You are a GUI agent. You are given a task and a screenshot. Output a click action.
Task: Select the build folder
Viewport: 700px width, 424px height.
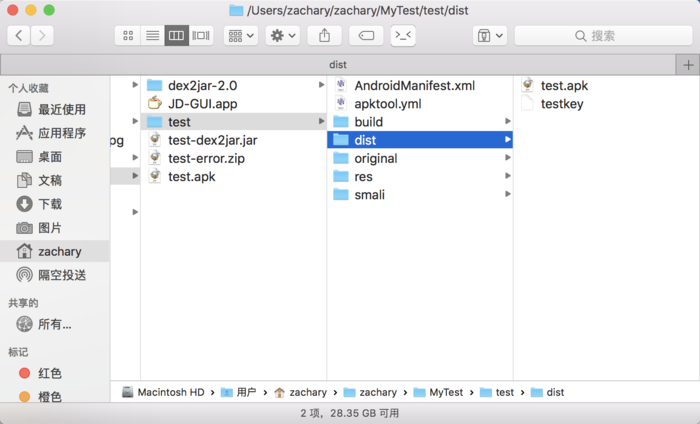420,122
